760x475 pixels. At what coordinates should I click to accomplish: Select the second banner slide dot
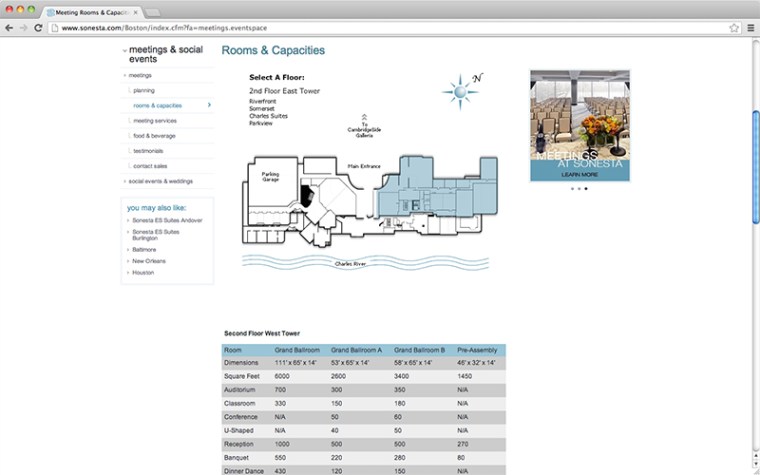579,189
